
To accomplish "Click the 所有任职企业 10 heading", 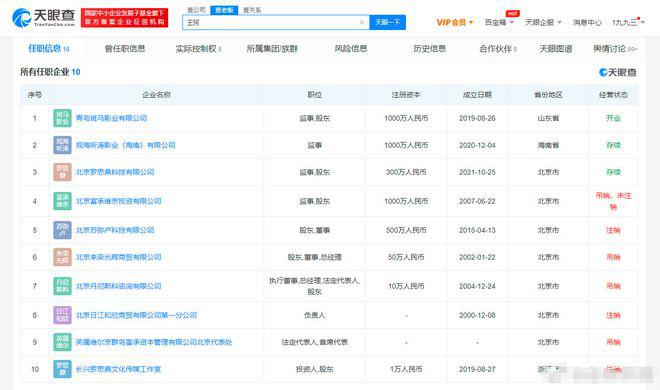I will [50, 72].
